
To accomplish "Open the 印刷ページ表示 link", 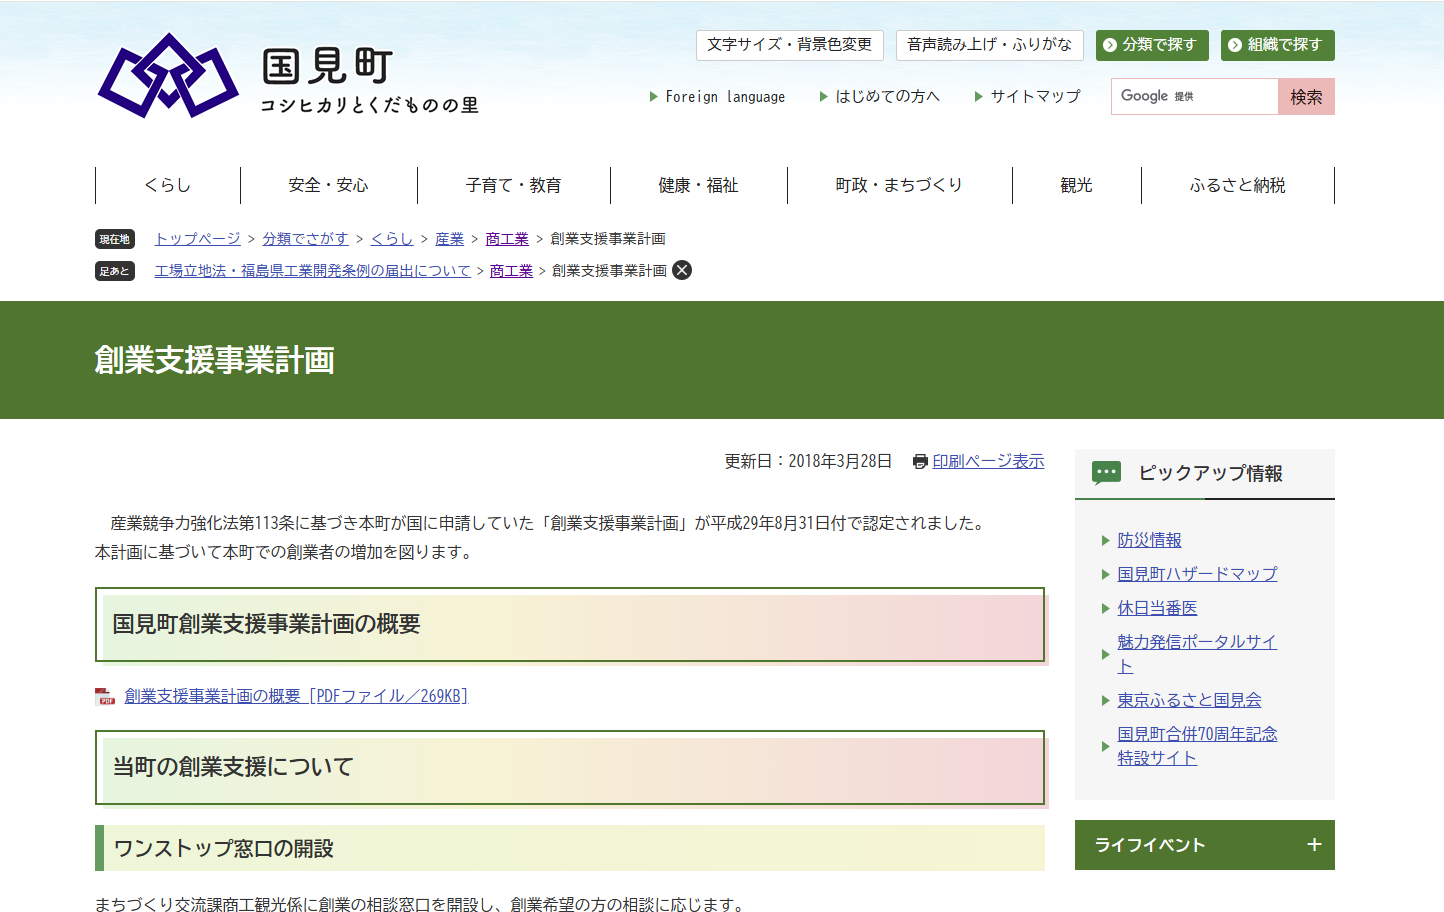I will [988, 461].
